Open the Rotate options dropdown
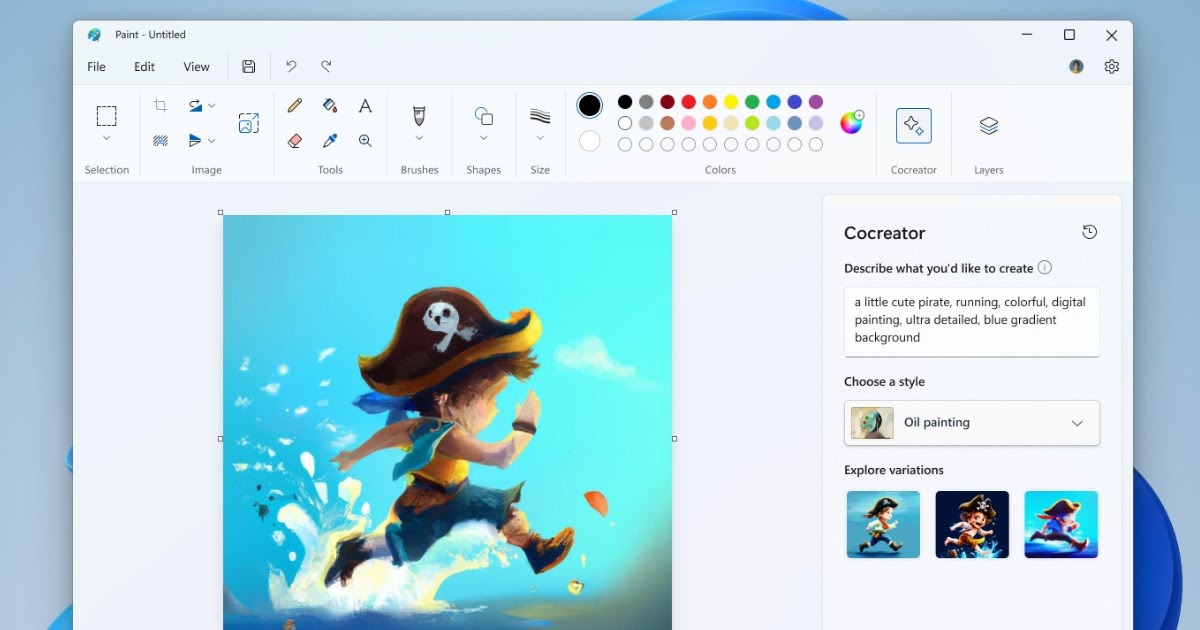The width and height of the screenshot is (1200, 630). 211,105
